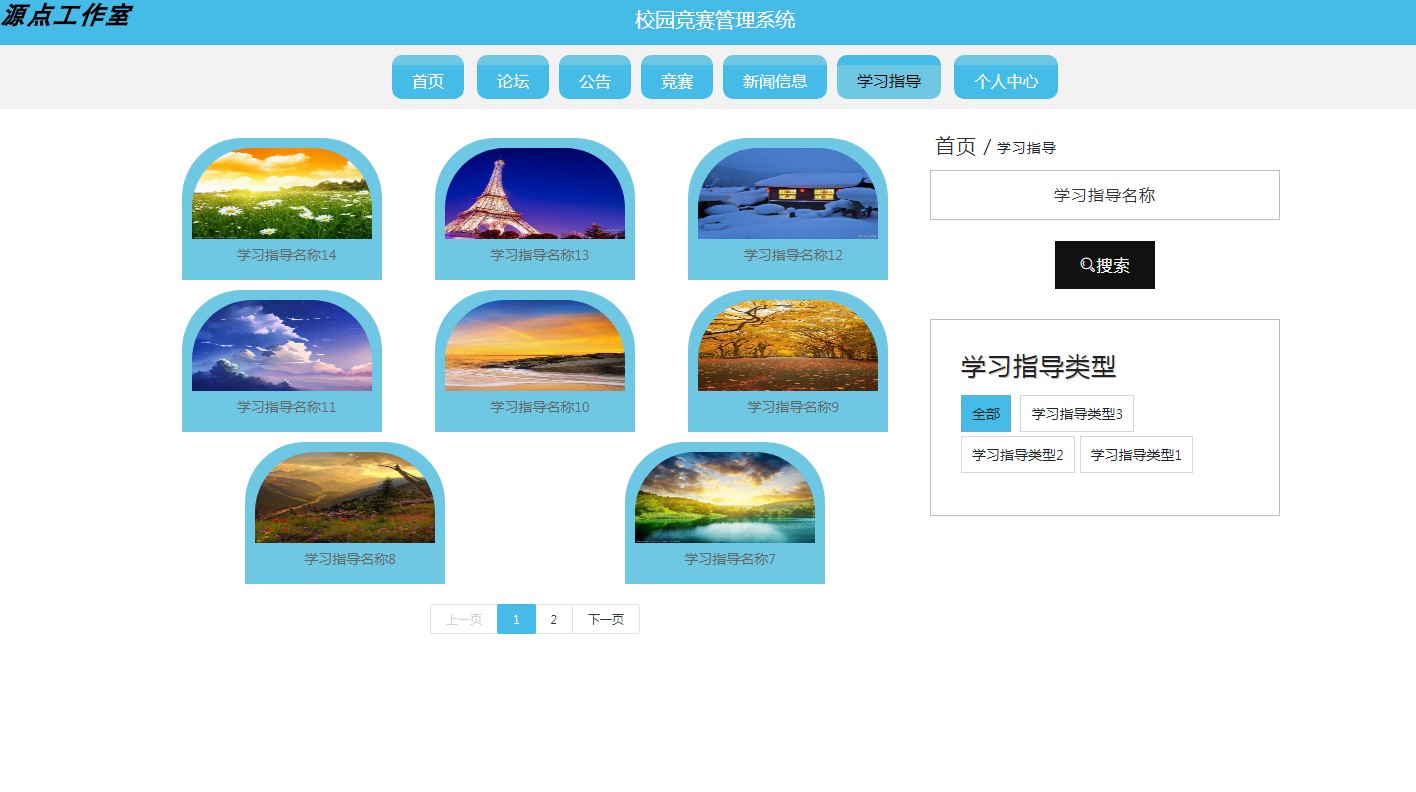The image size is (1416, 792).
Task: Click the 学习指导类型 panel heading
Action: (1038, 367)
